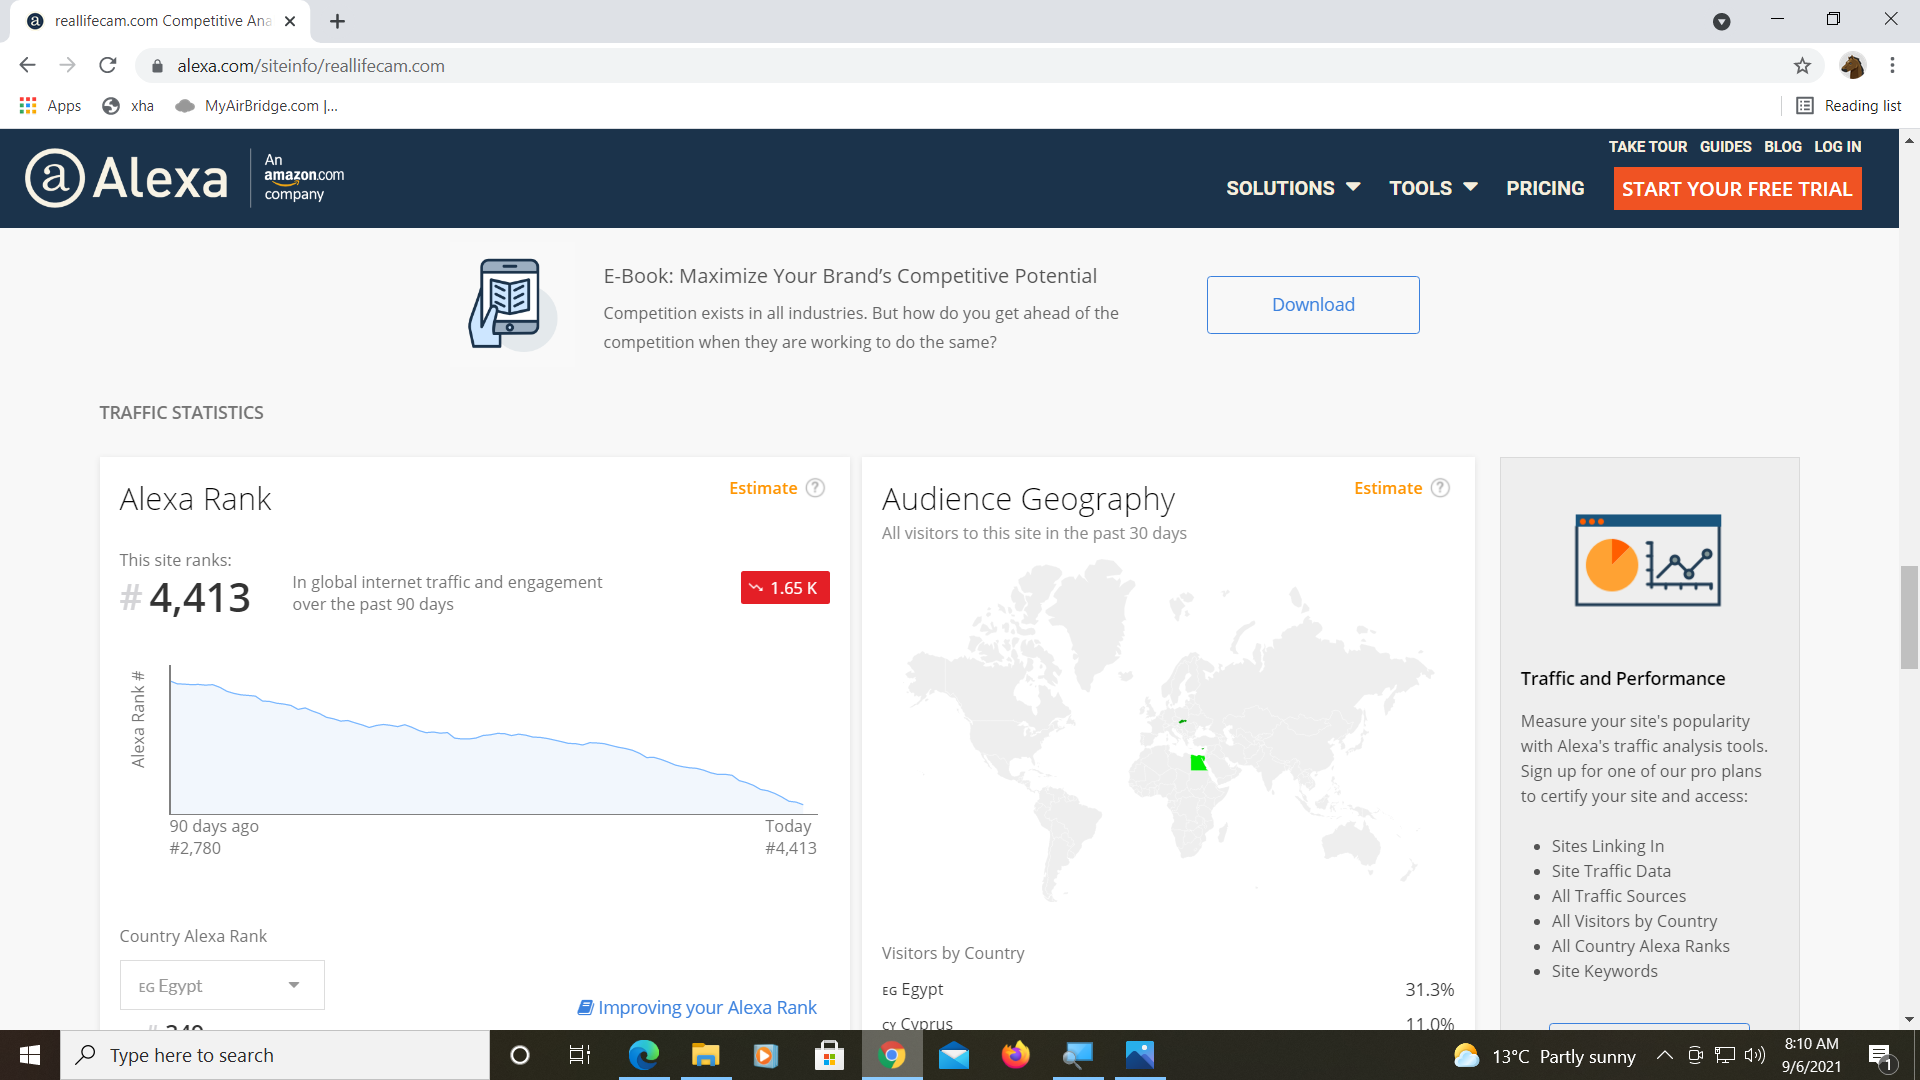Open the Egypt country rank dropdown
The width and height of the screenshot is (1920, 1080).
[222, 985]
